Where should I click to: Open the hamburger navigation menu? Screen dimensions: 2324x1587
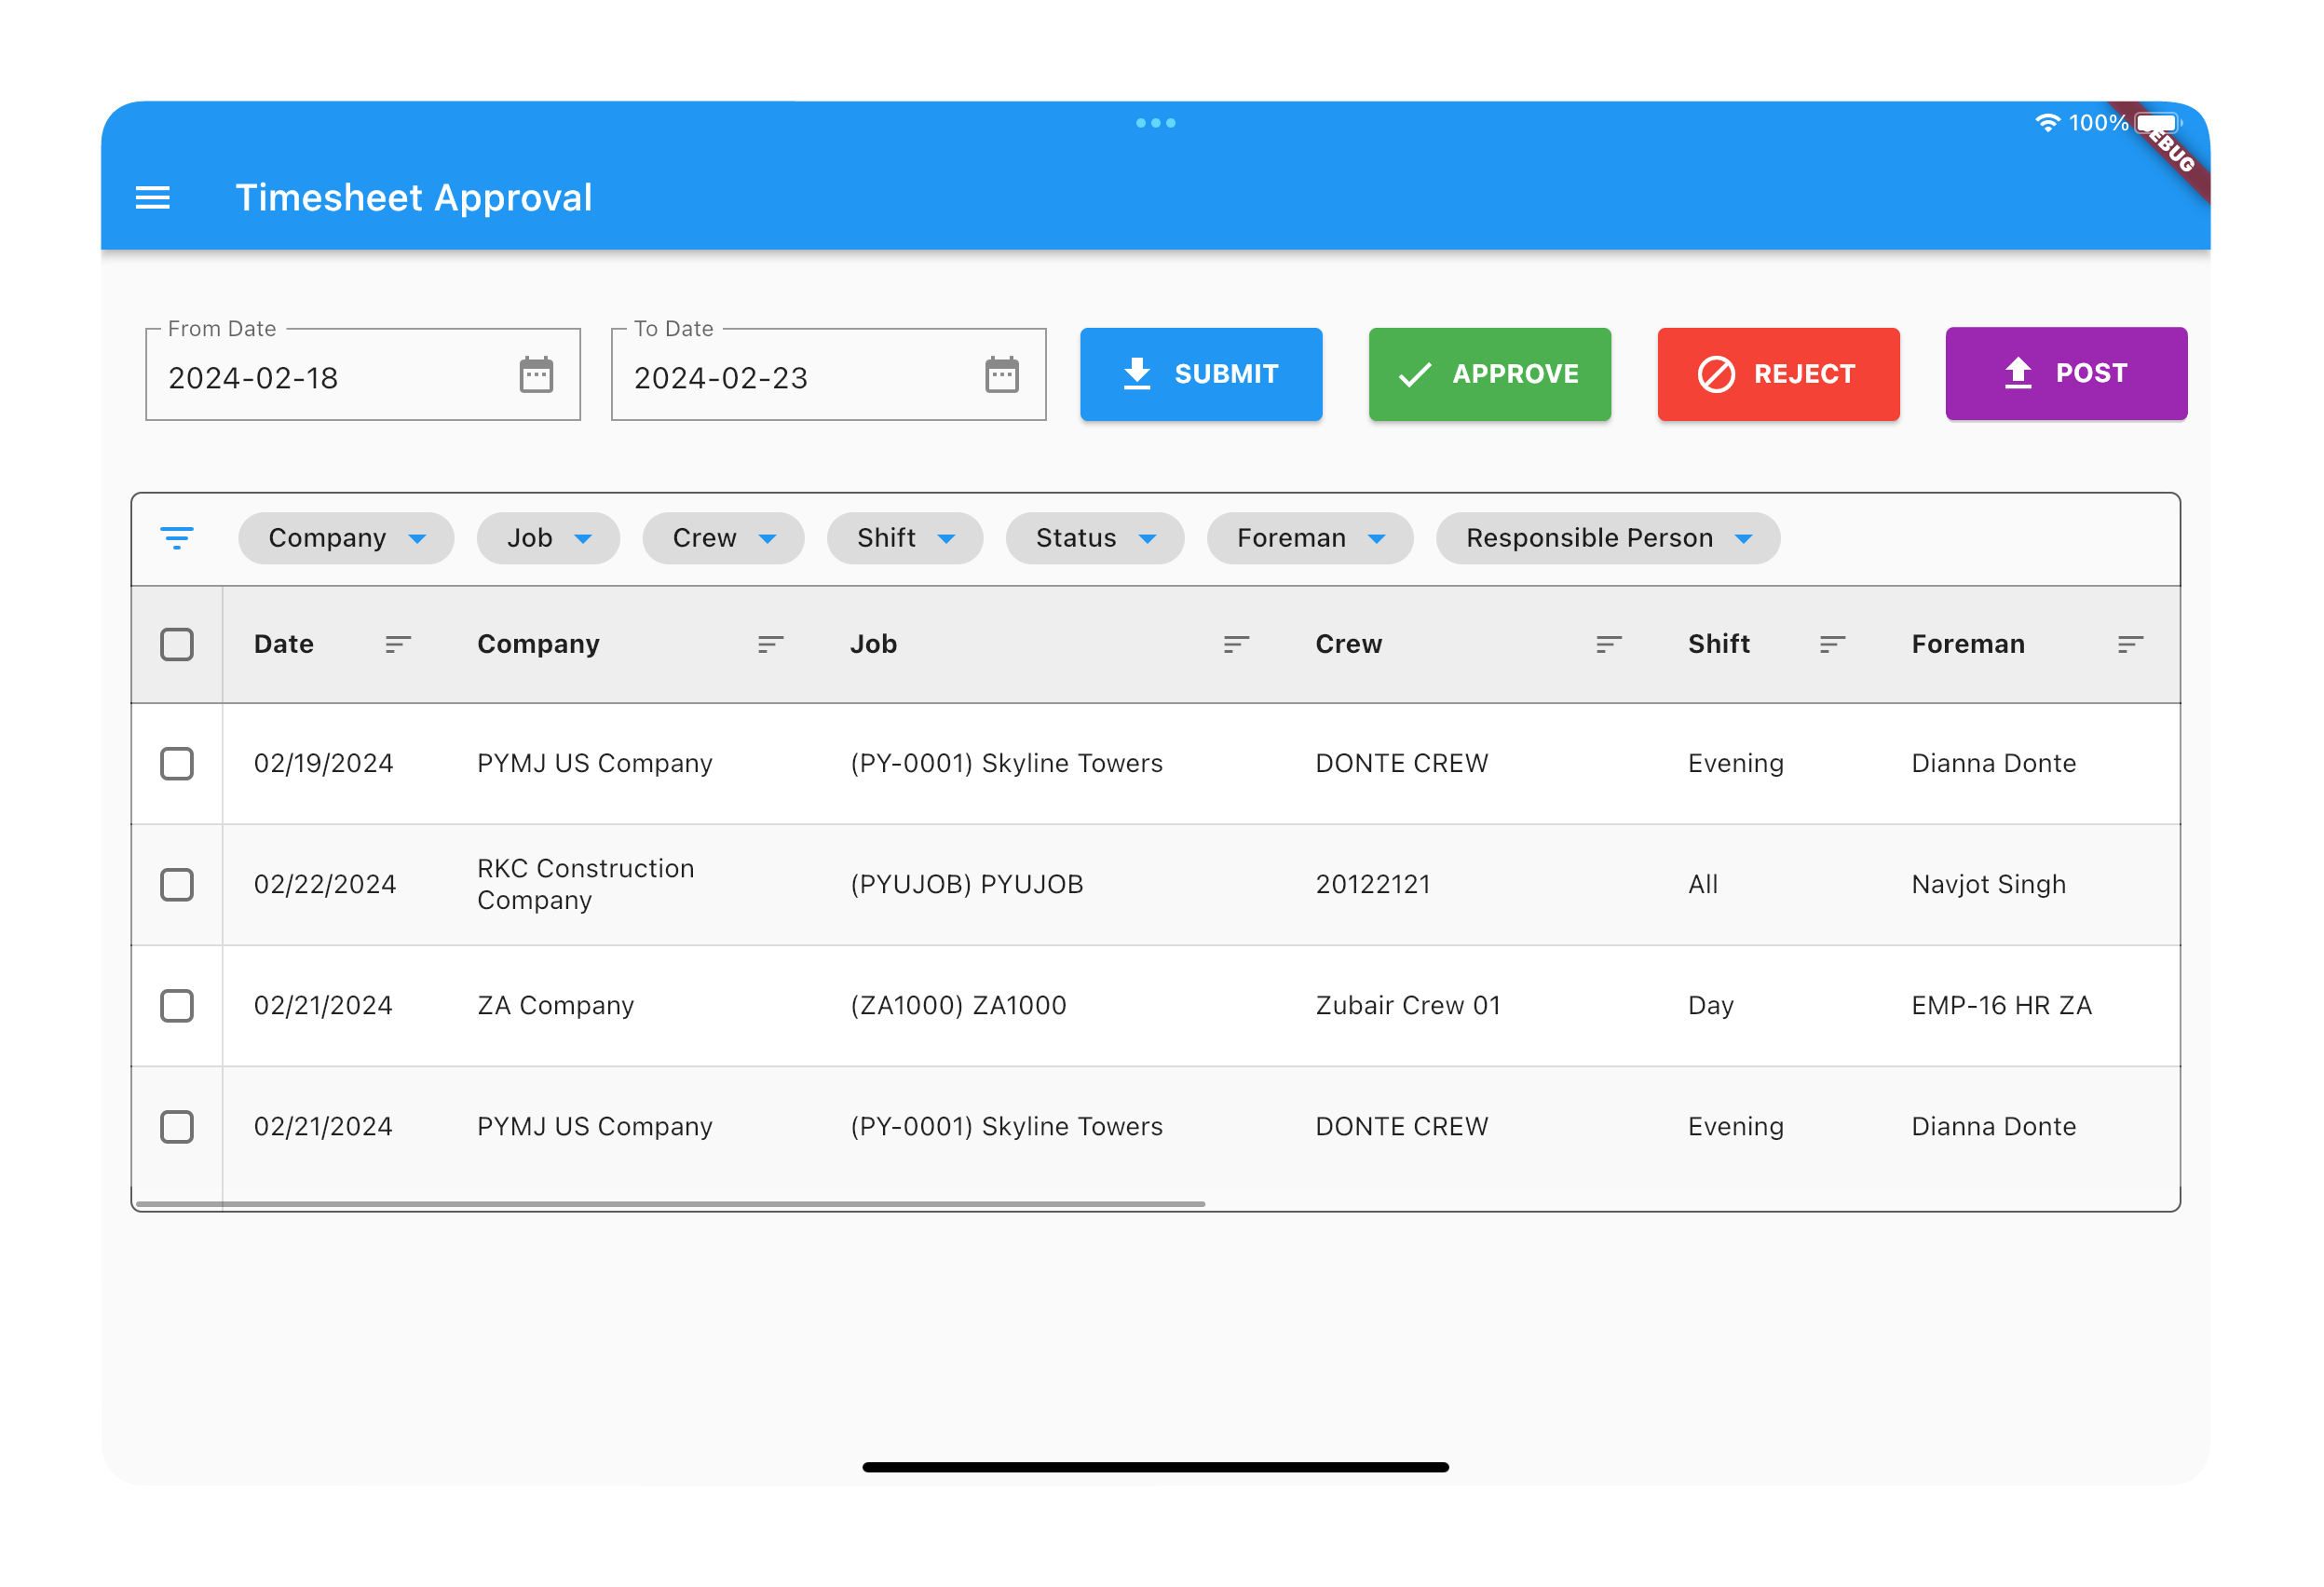tap(153, 198)
